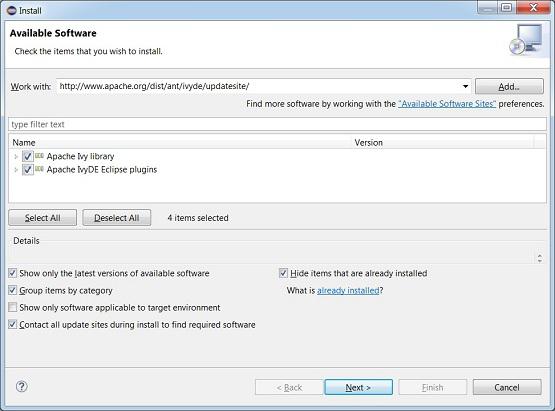The image size is (555, 411).
Task: Close the Install dialog with X
Action: 533,8
